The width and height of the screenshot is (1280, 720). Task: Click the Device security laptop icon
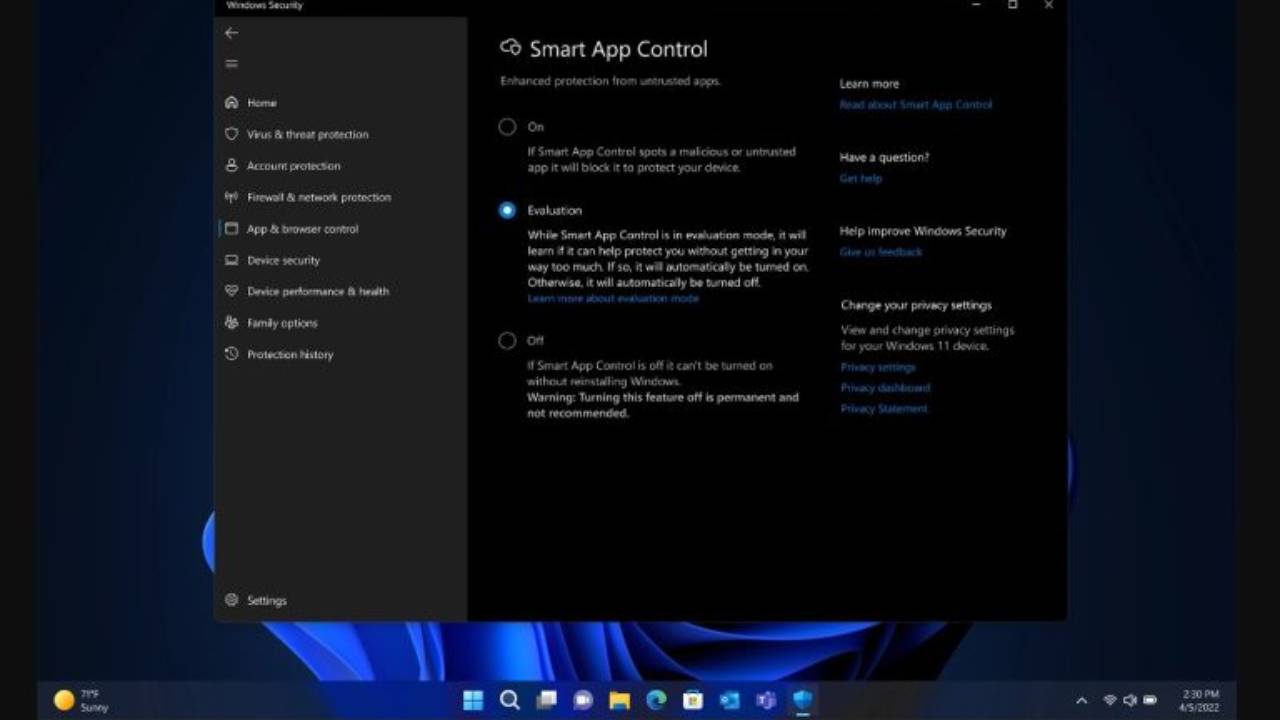click(x=232, y=260)
